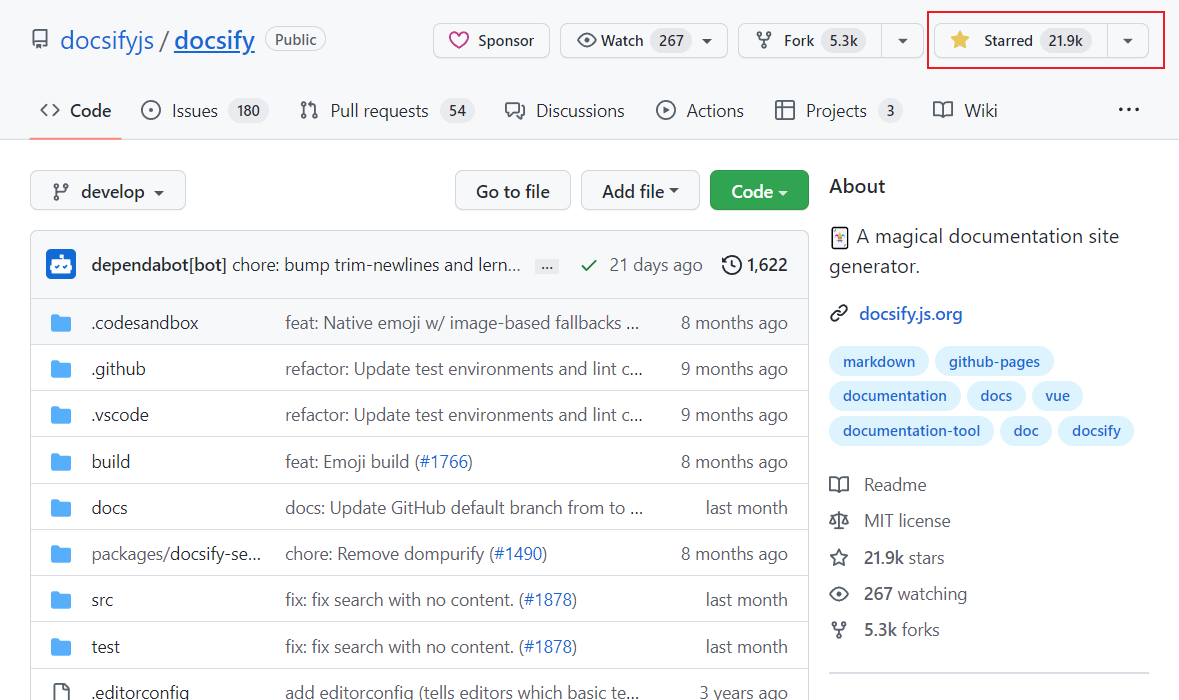Click the Go to file button
The image size is (1179, 700).
[513, 191]
